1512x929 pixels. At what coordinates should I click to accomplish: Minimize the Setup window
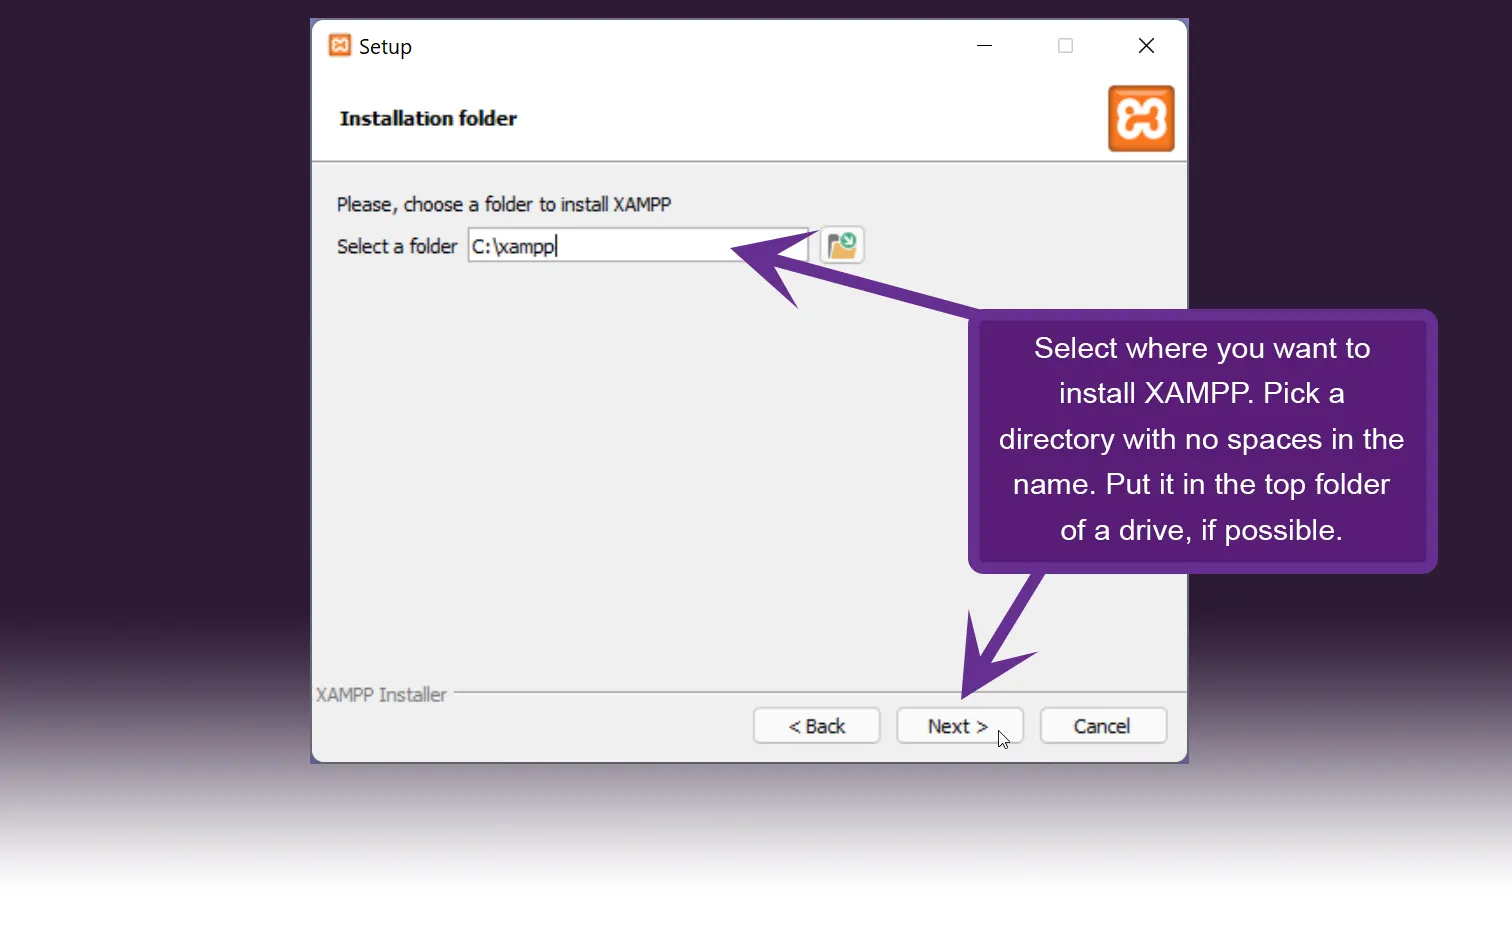pos(984,46)
